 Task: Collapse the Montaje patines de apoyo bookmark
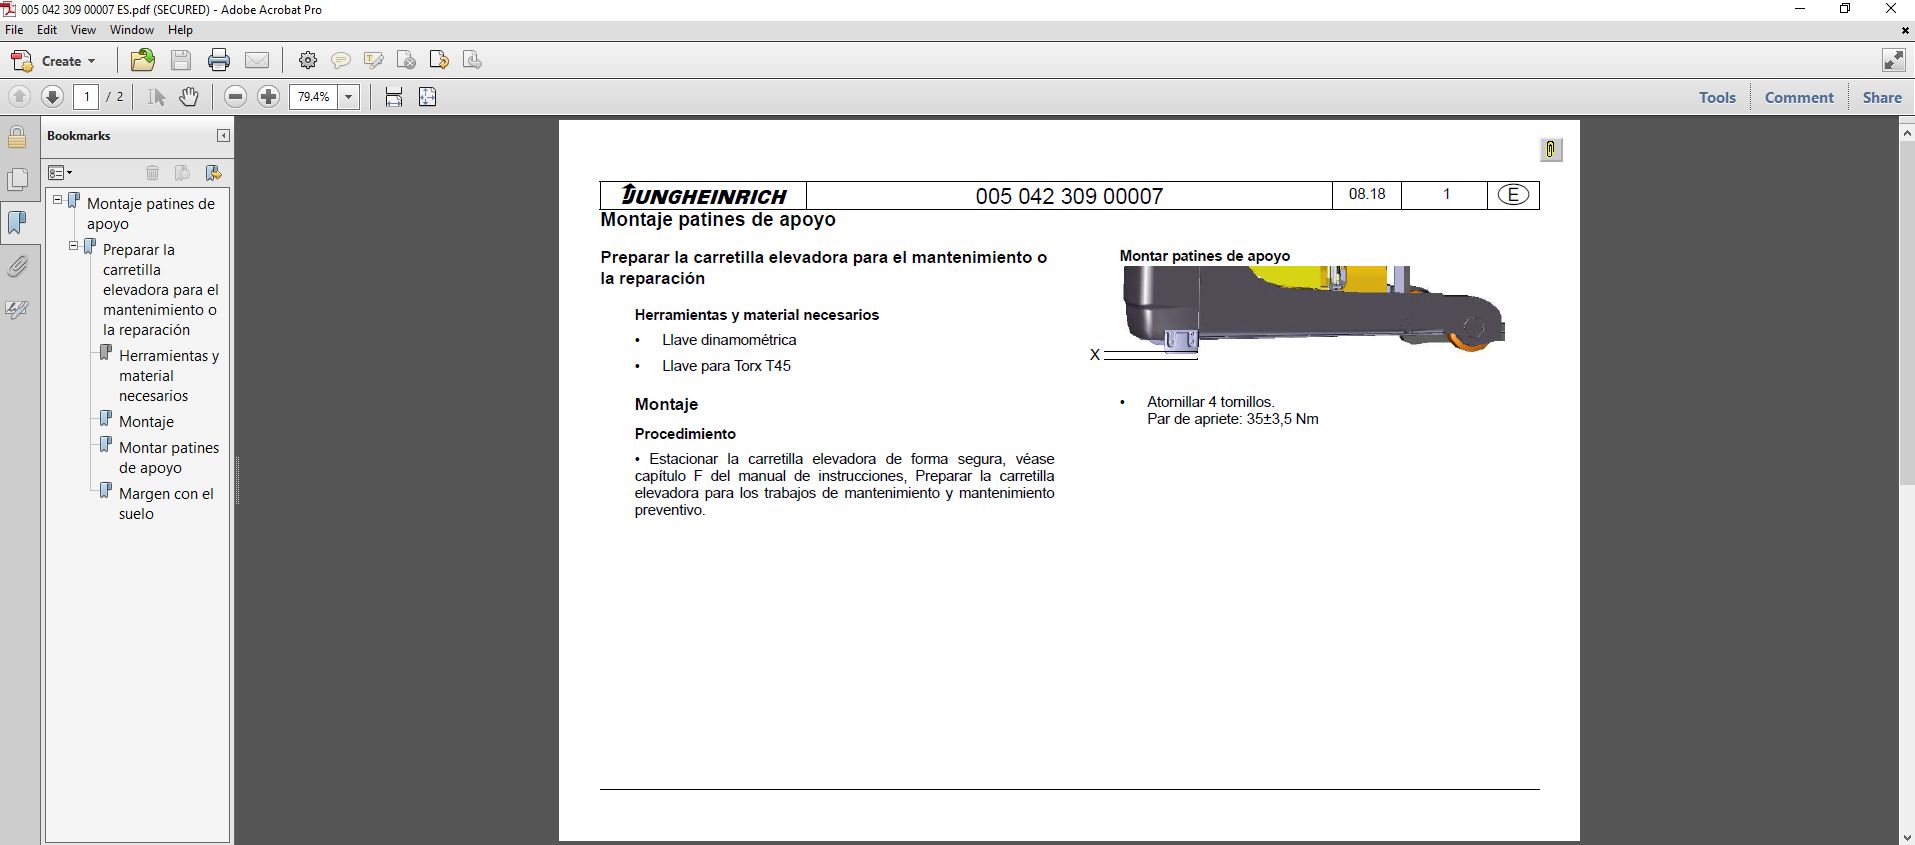(58, 200)
